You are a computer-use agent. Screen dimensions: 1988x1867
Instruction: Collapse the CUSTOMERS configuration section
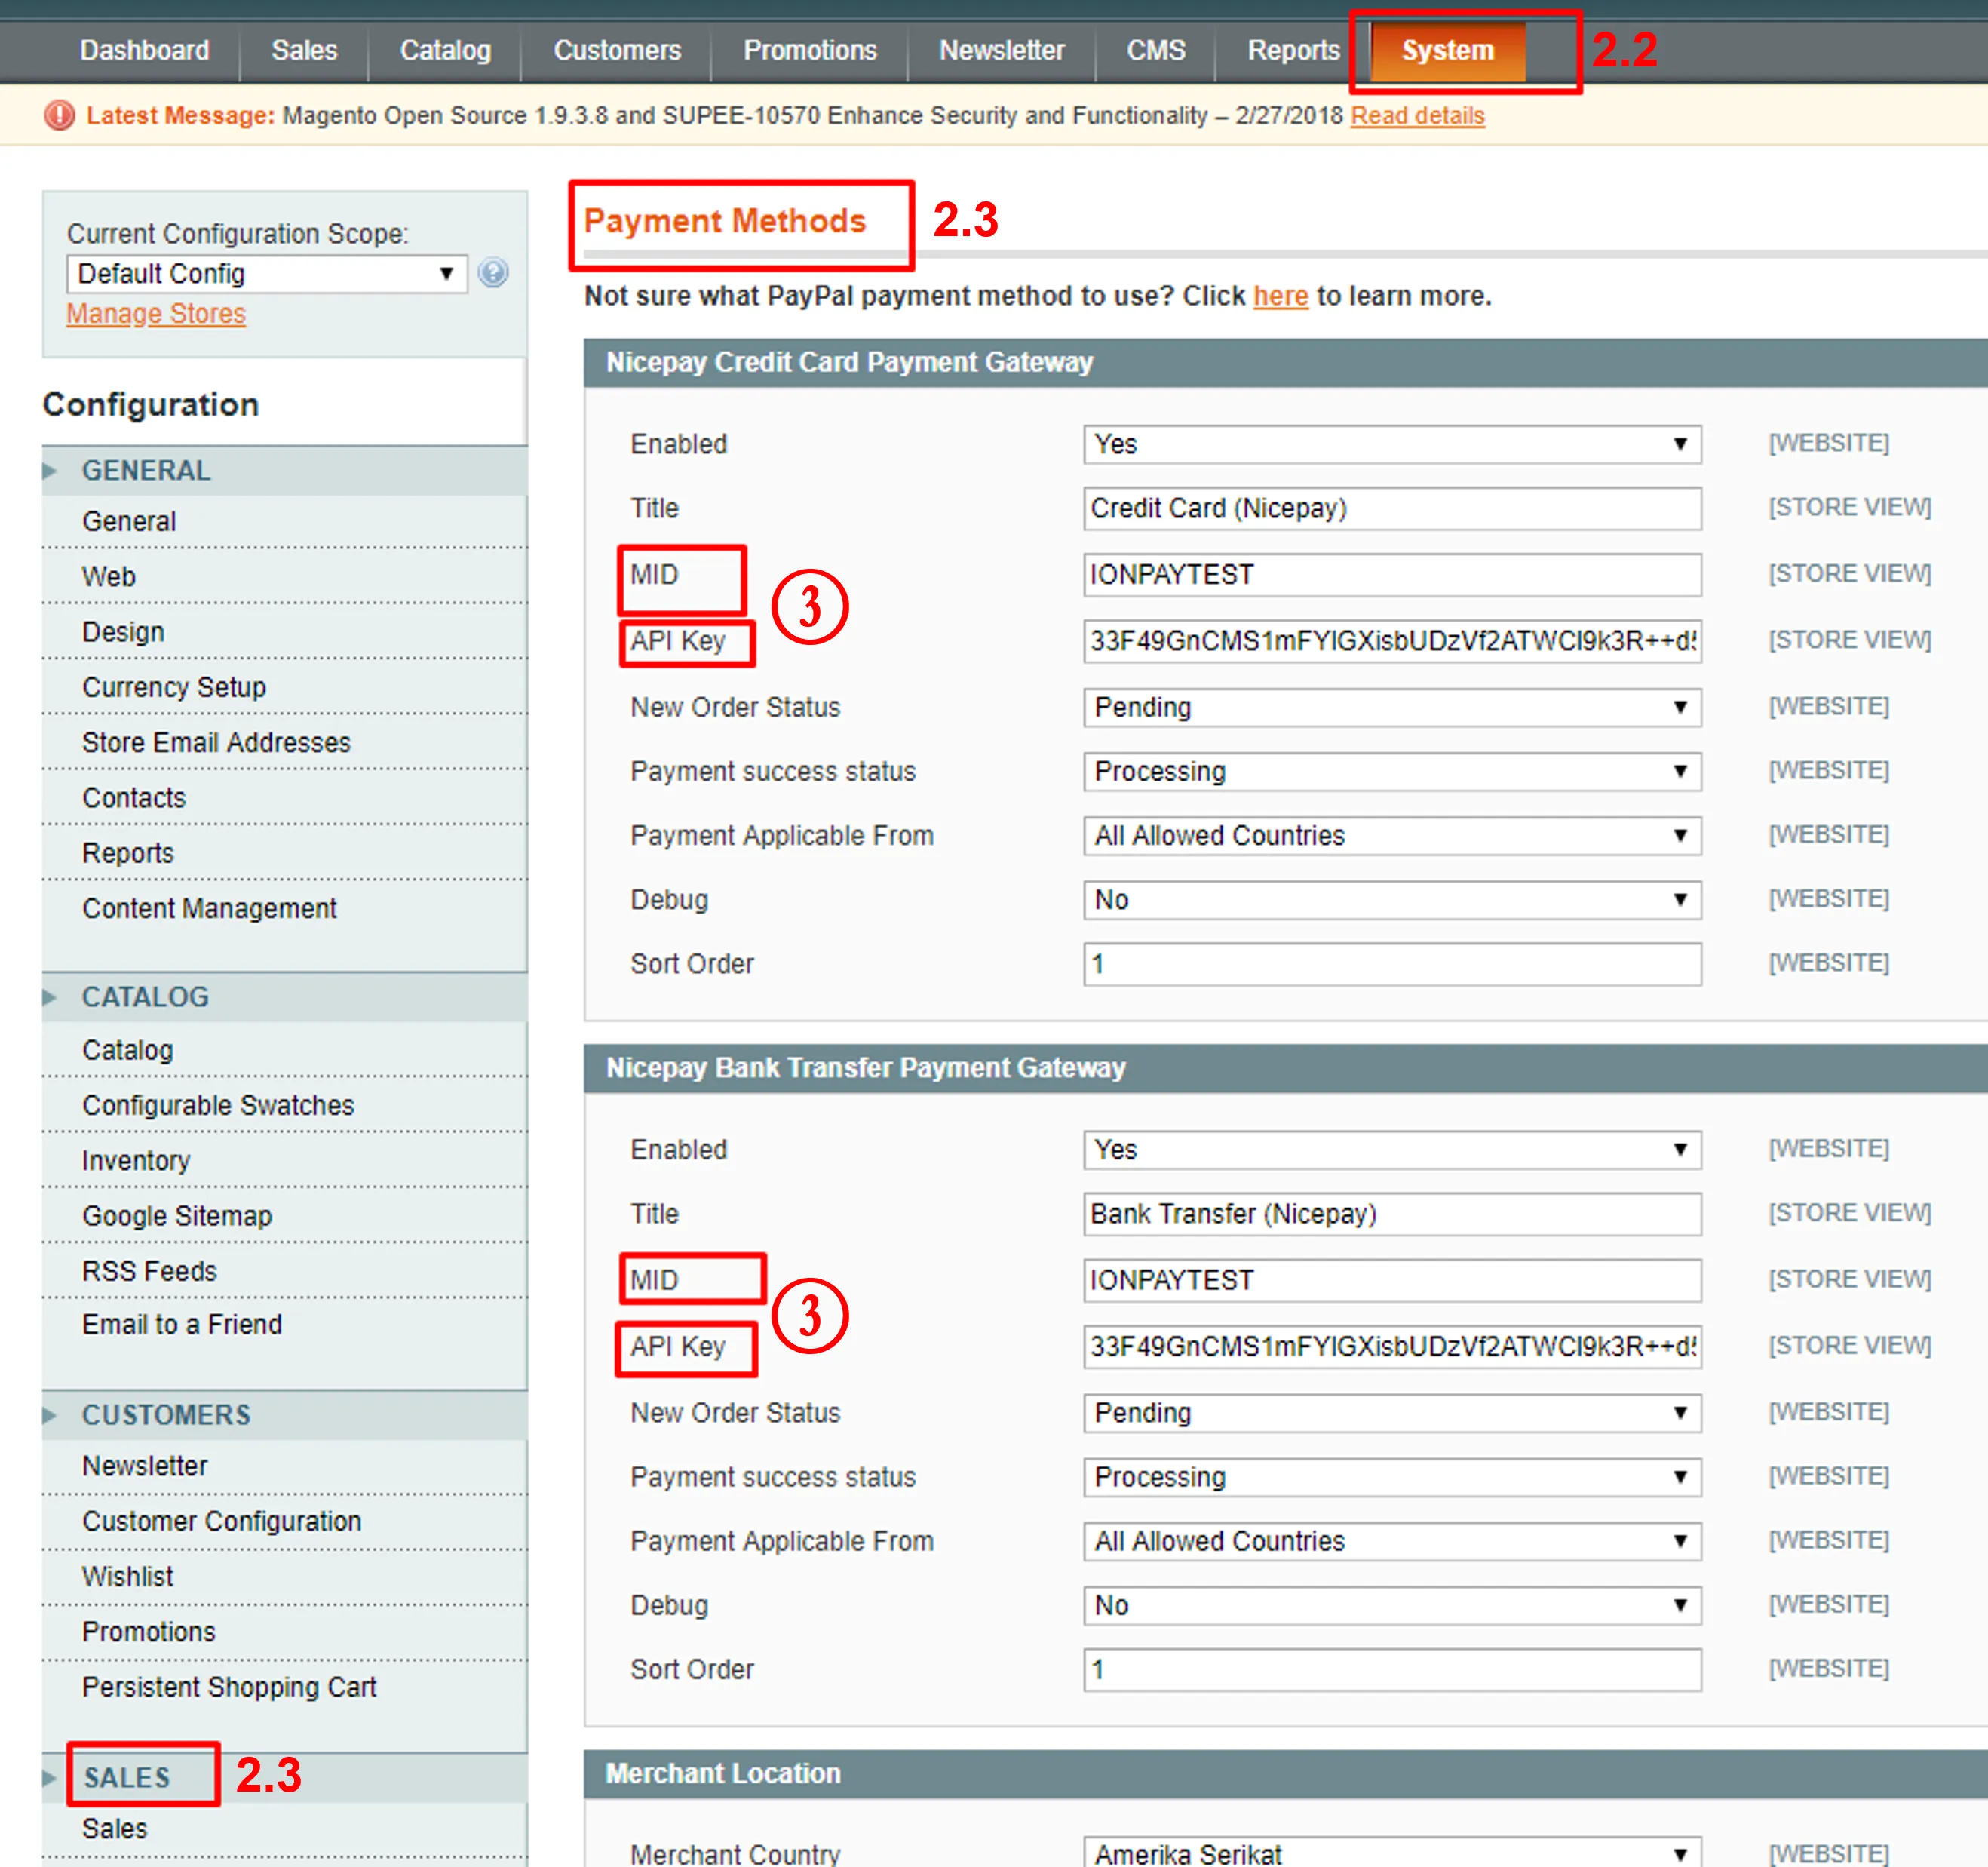click(284, 1415)
